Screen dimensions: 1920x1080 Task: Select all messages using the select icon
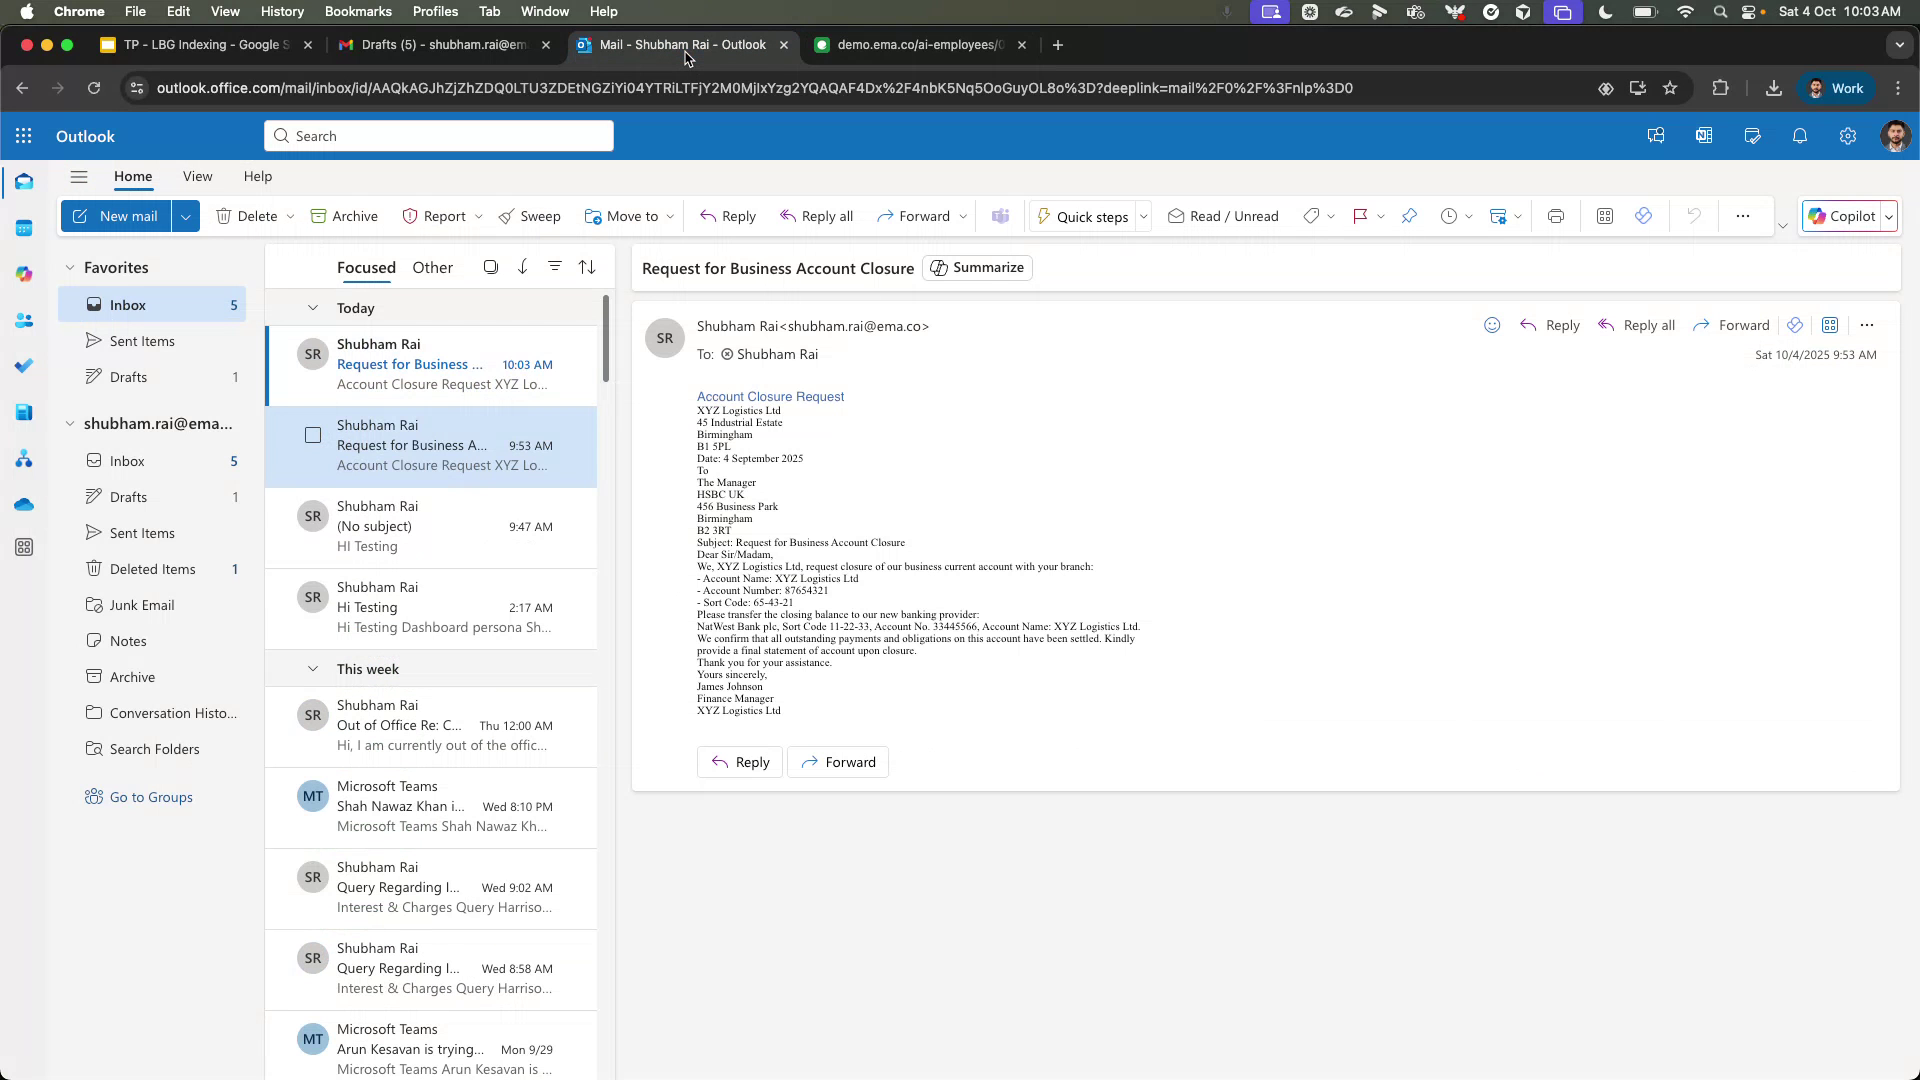490,267
